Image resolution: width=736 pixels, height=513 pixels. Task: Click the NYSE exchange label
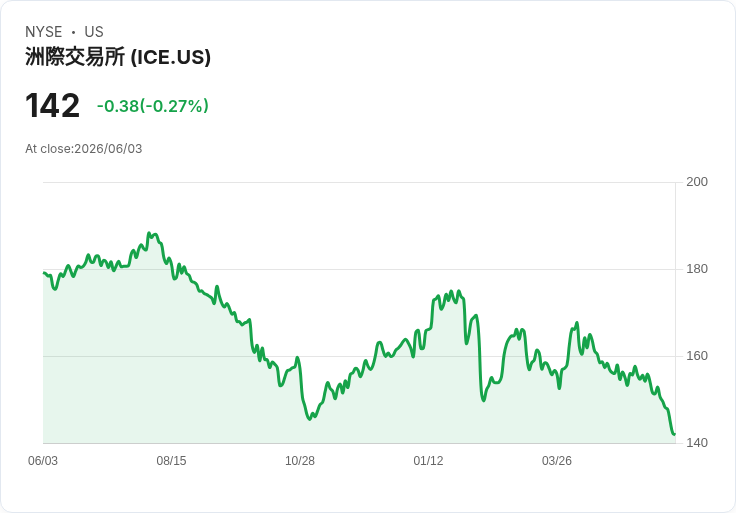tap(44, 32)
